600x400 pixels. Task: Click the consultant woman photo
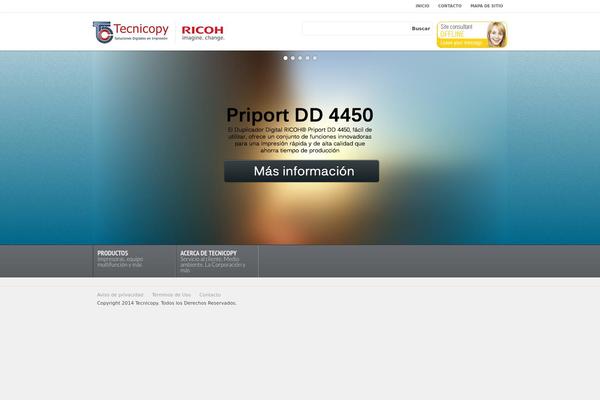tap(497, 34)
